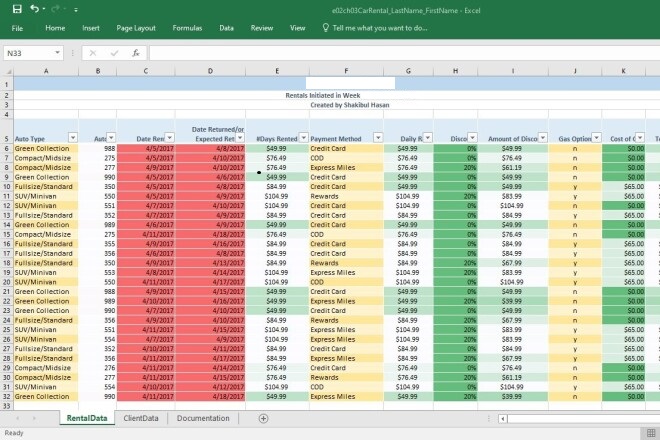
Task: Switch to the Documentation sheet tab
Action: coord(202,418)
